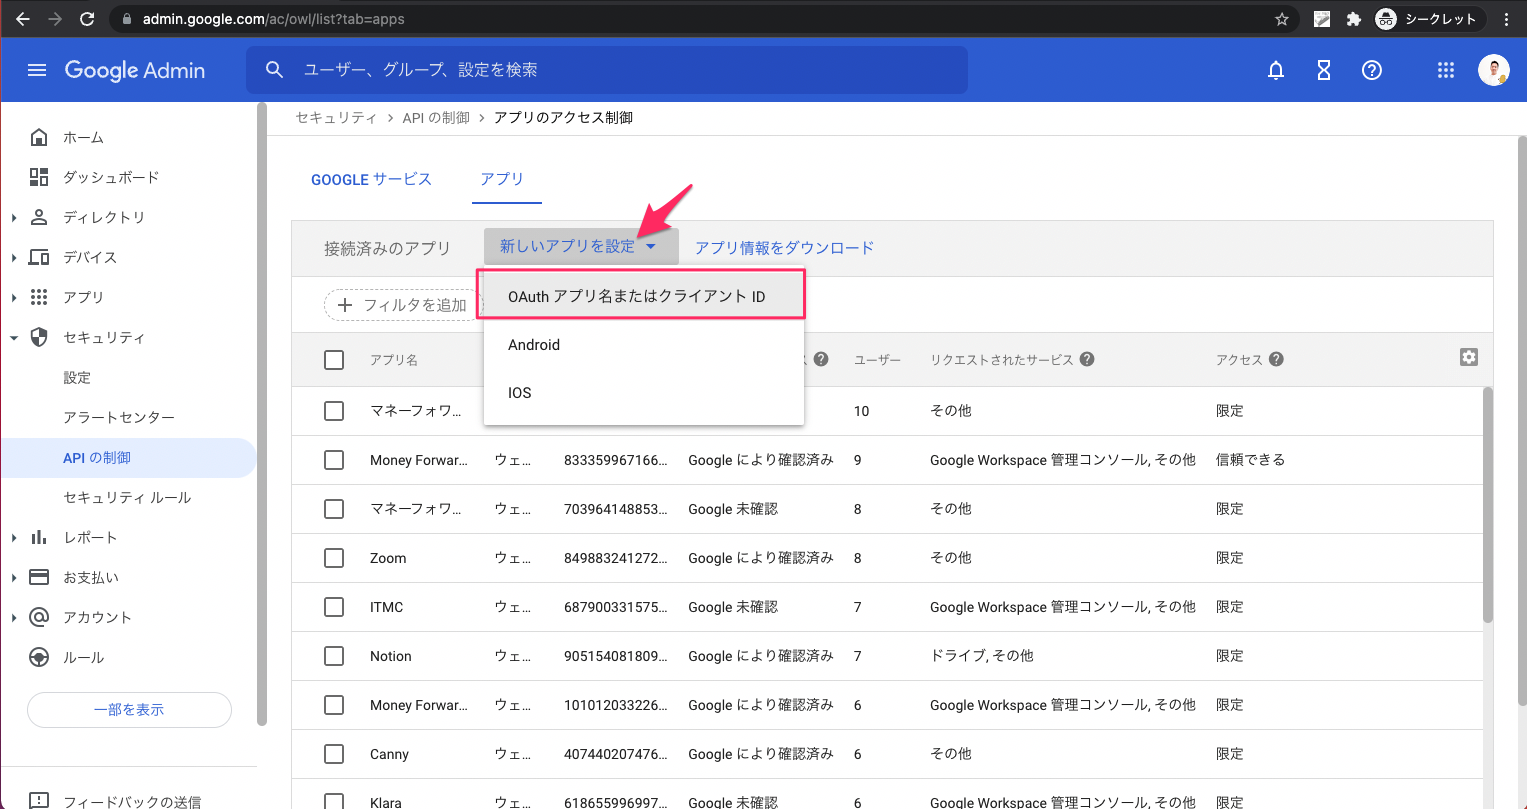Open the help question mark icon

[x=1372, y=70]
